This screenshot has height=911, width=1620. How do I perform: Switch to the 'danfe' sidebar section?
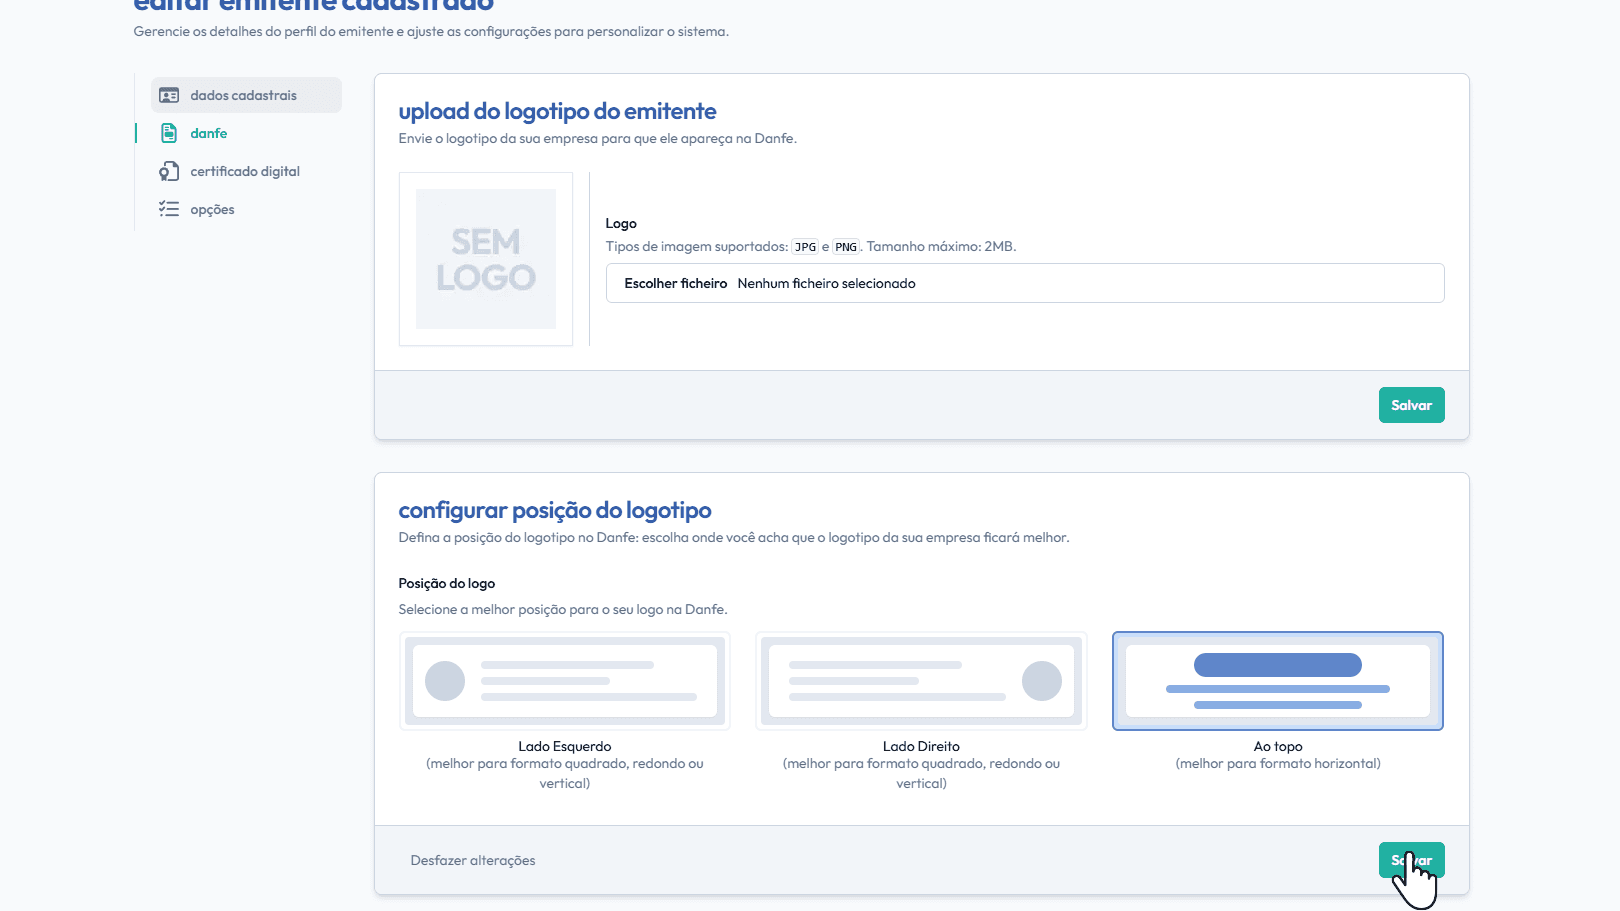pyautogui.click(x=209, y=133)
